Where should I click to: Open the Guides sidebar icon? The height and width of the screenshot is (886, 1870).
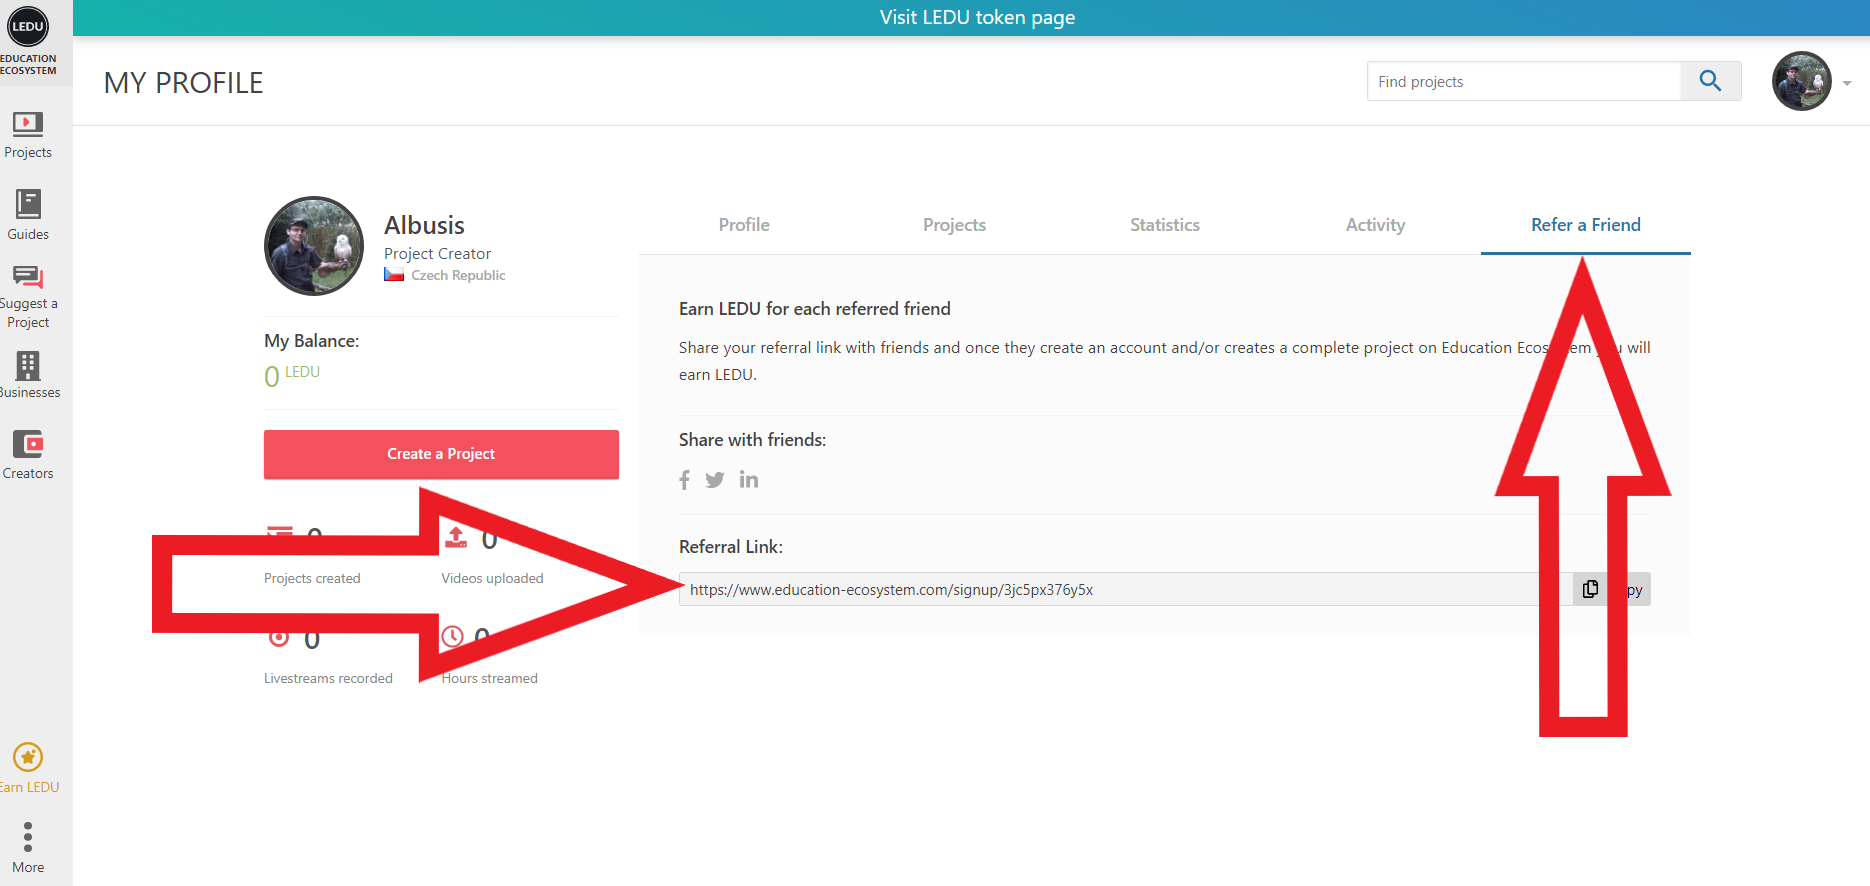[x=28, y=204]
